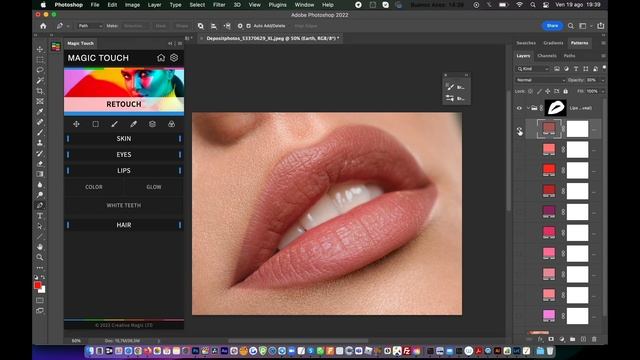640x360 pixels.
Task: Click the Magic Touch eyedropper icon
Action: click(x=133, y=124)
